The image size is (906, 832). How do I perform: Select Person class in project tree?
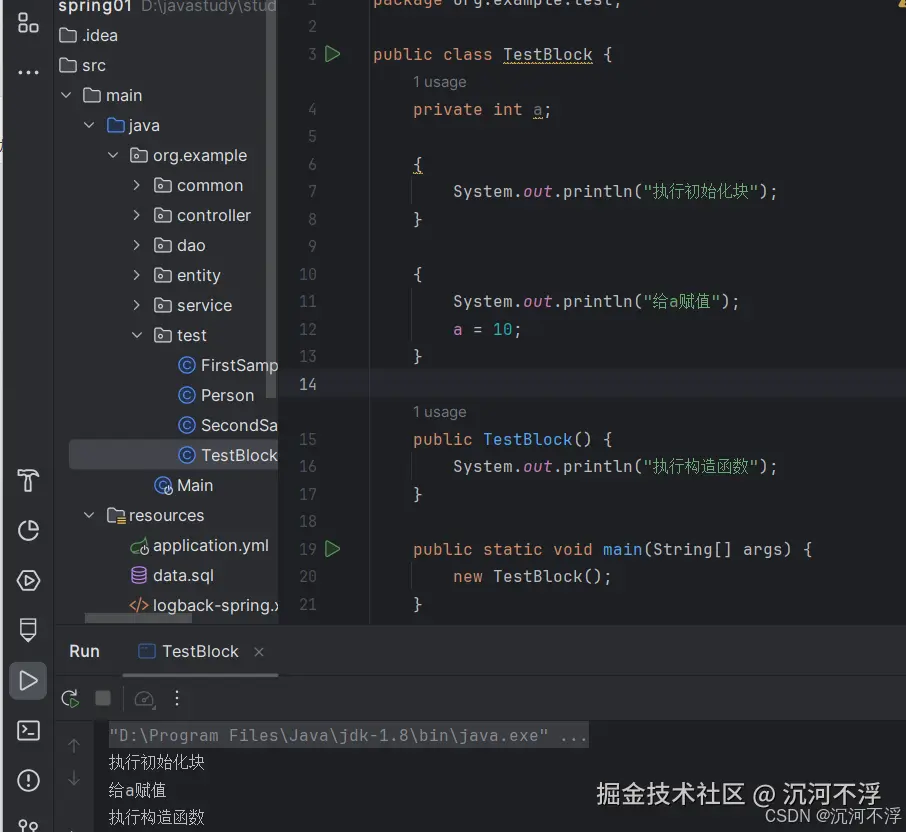tap(225, 395)
